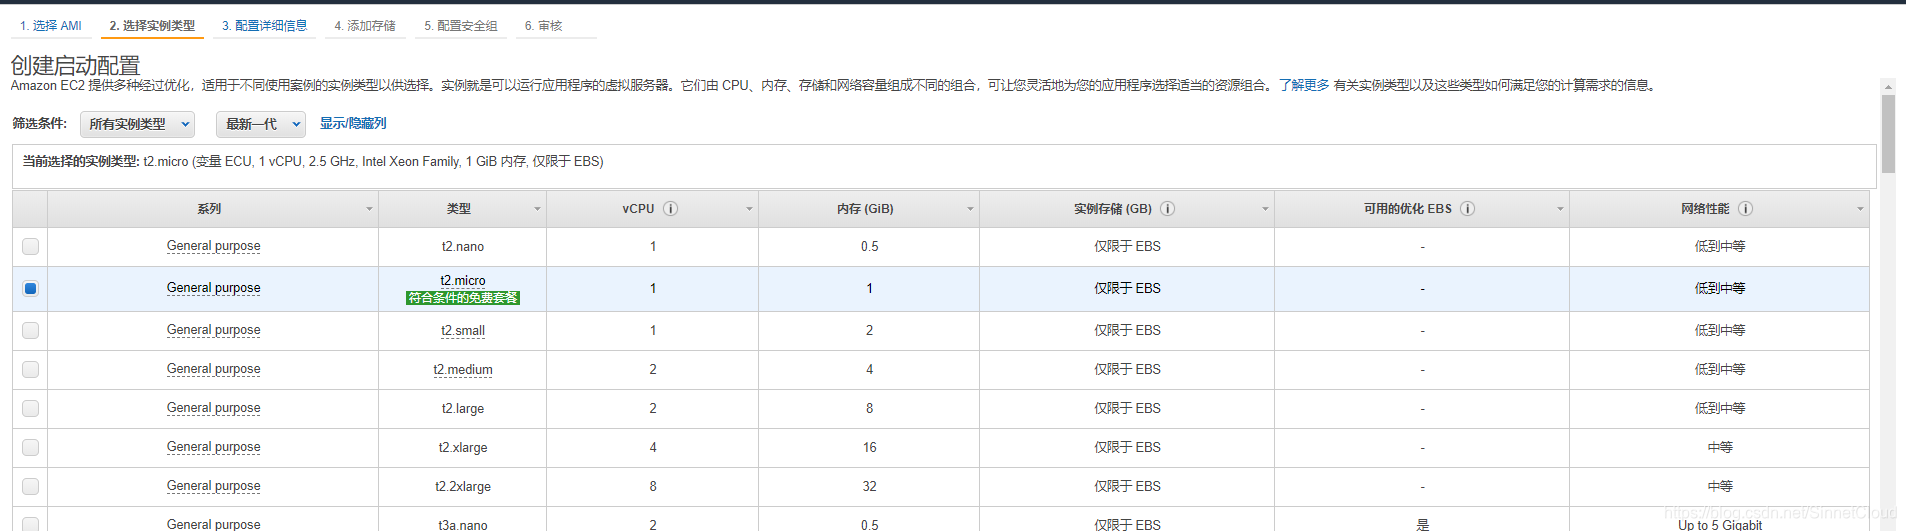Go to step 4 添加存储 tab
The image size is (1906, 531).
(365, 26)
